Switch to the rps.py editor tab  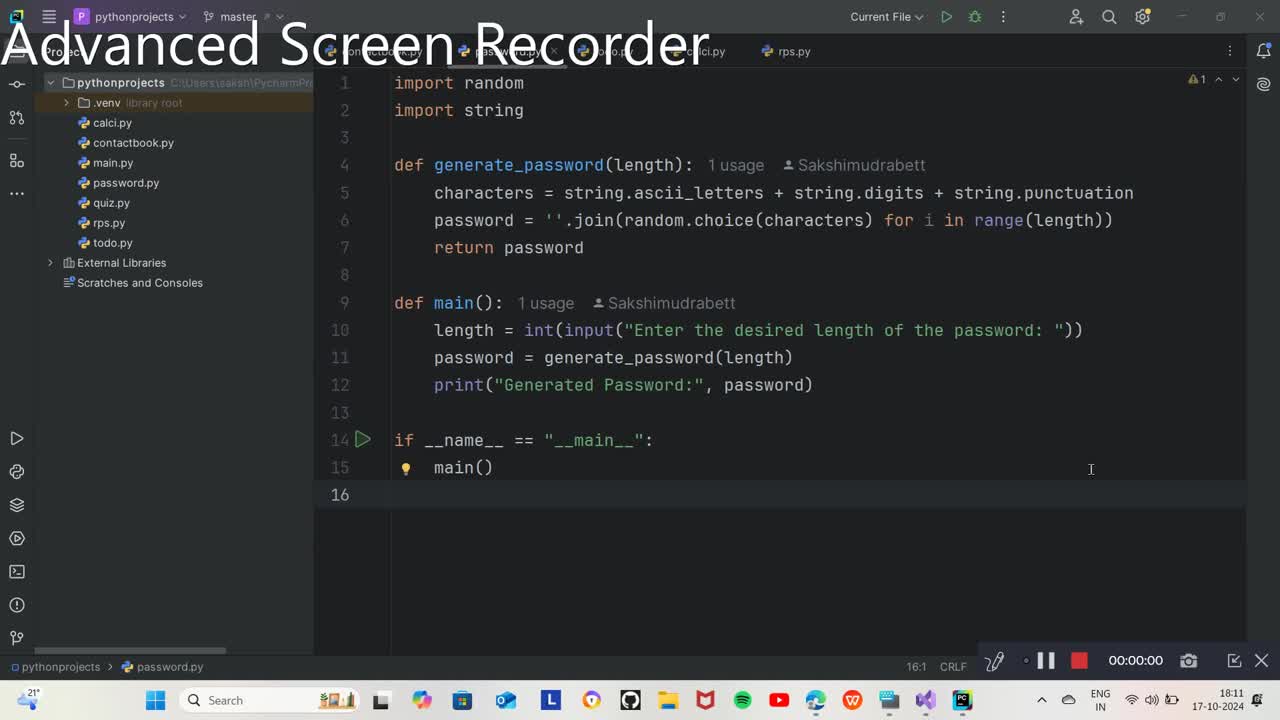click(793, 51)
